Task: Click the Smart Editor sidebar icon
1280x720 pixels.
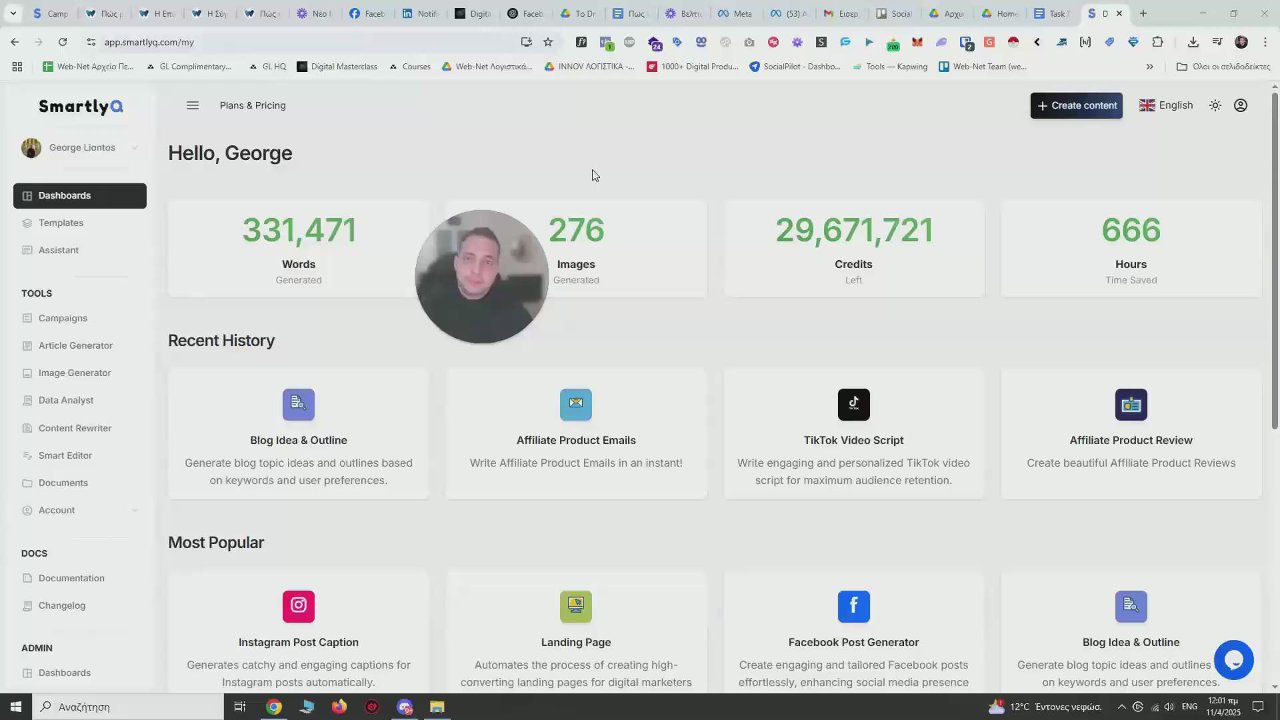Action: pyautogui.click(x=28, y=456)
